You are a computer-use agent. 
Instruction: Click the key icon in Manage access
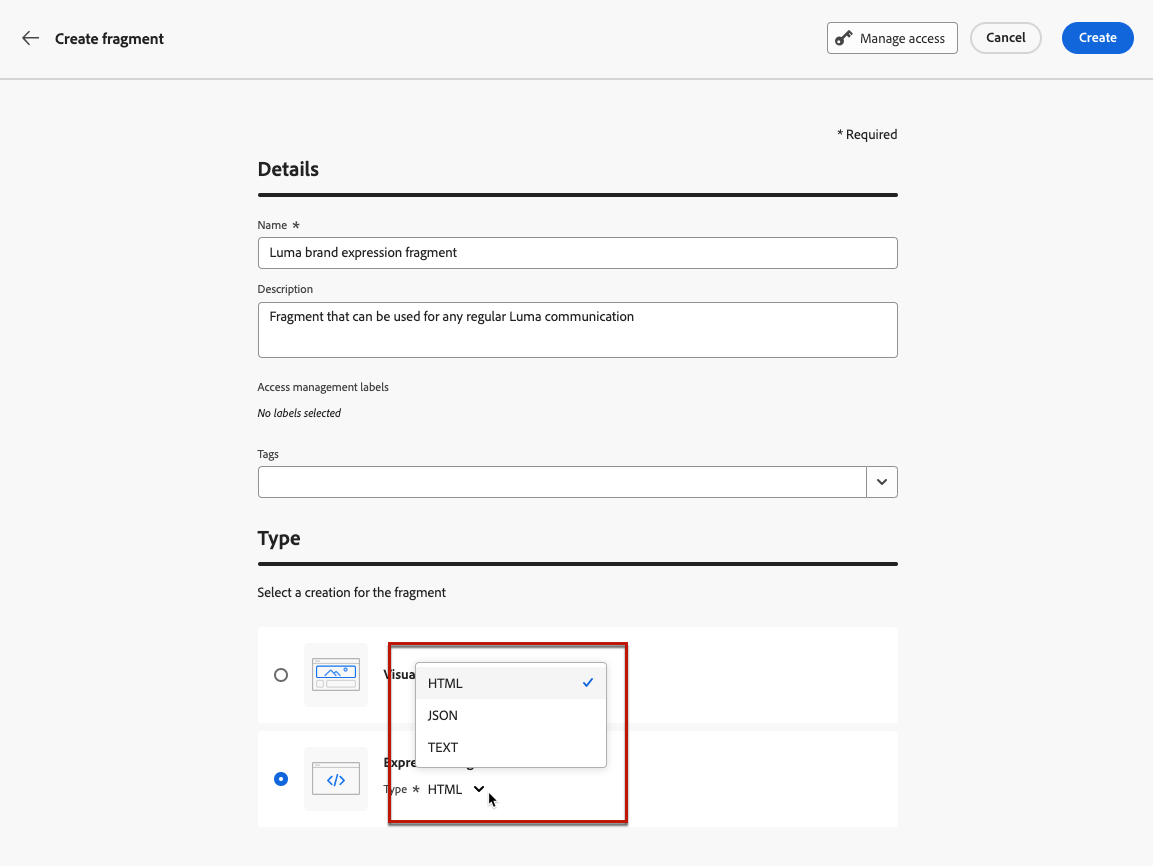click(x=845, y=38)
